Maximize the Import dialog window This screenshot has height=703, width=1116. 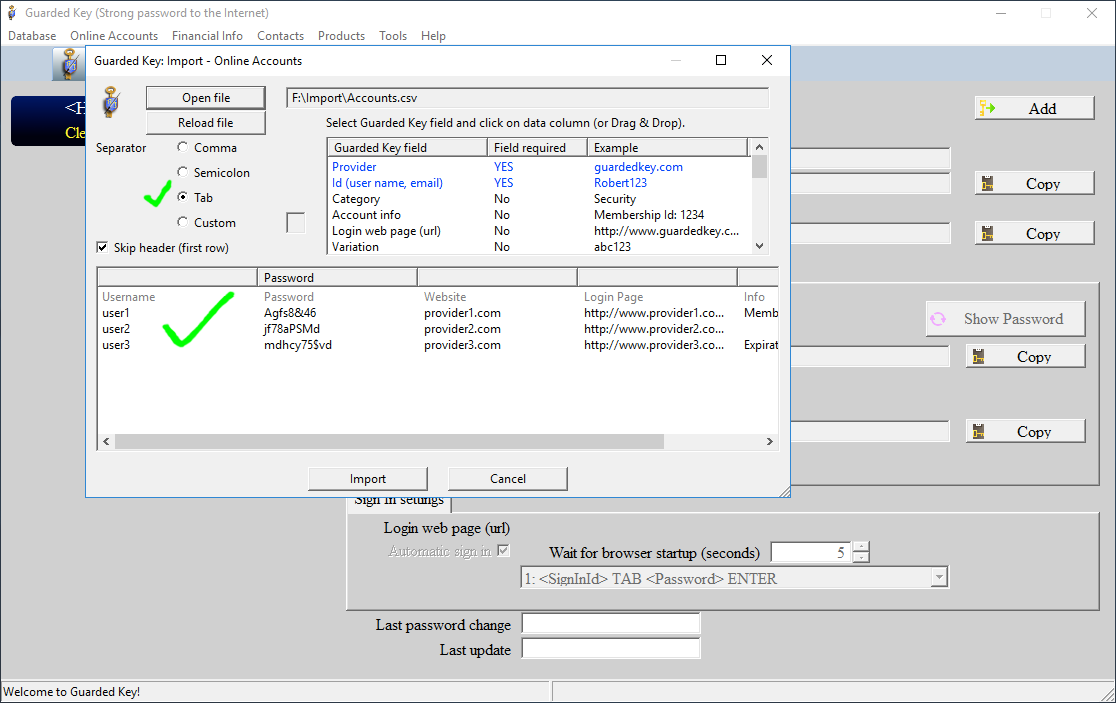tap(721, 60)
